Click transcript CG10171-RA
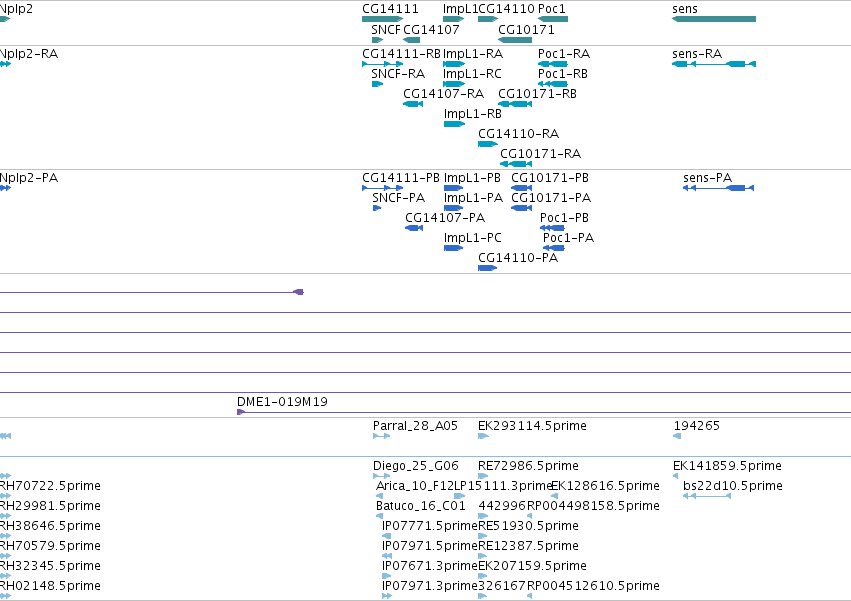The height and width of the screenshot is (601, 851). 516,164
